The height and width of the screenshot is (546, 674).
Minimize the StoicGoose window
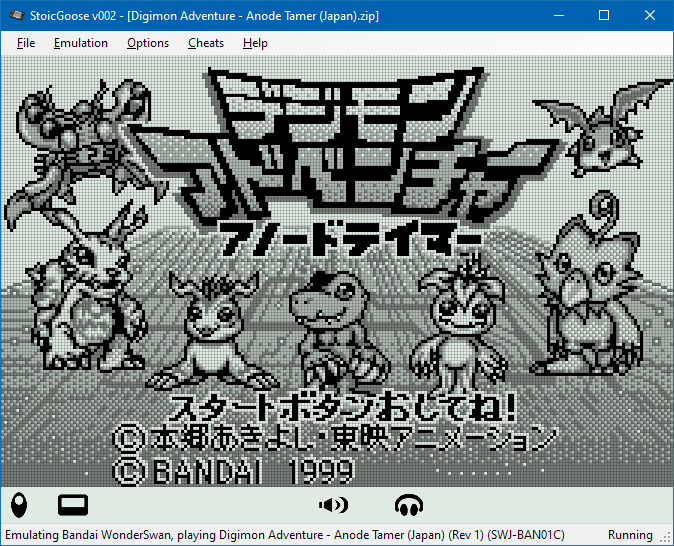point(559,15)
